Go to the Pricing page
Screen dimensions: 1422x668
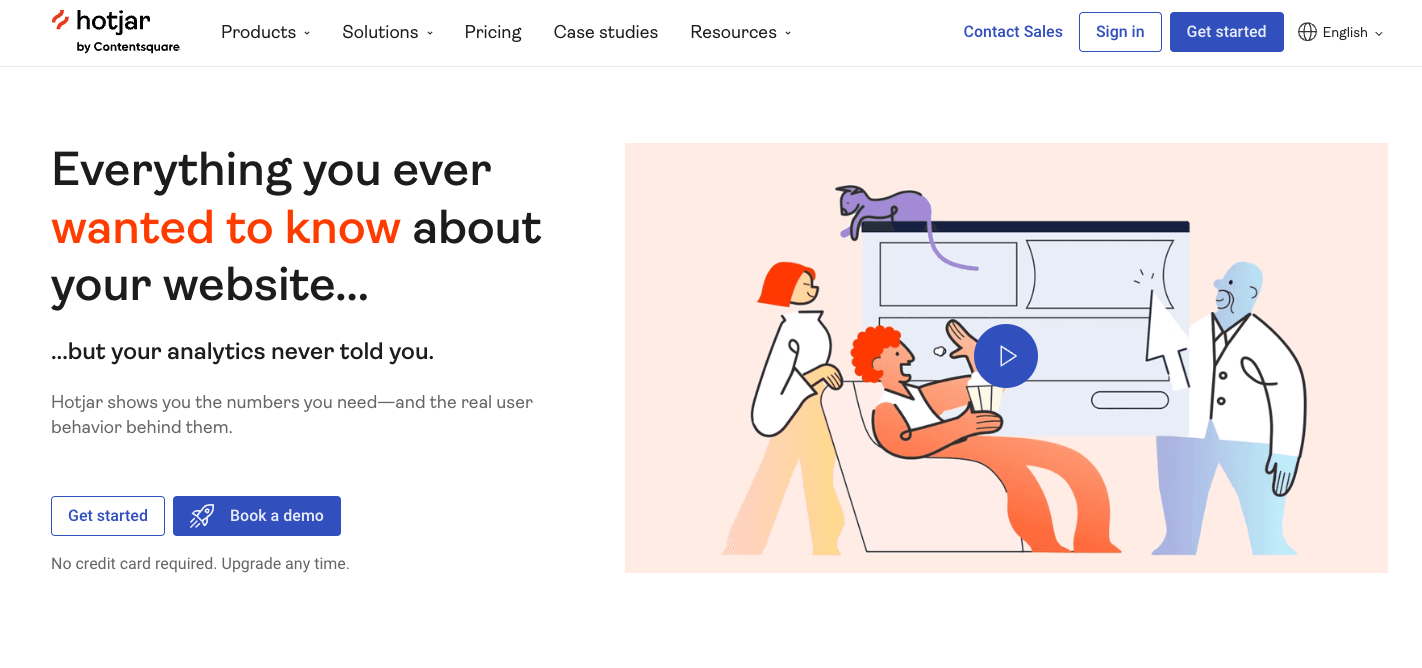(x=493, y=32)
